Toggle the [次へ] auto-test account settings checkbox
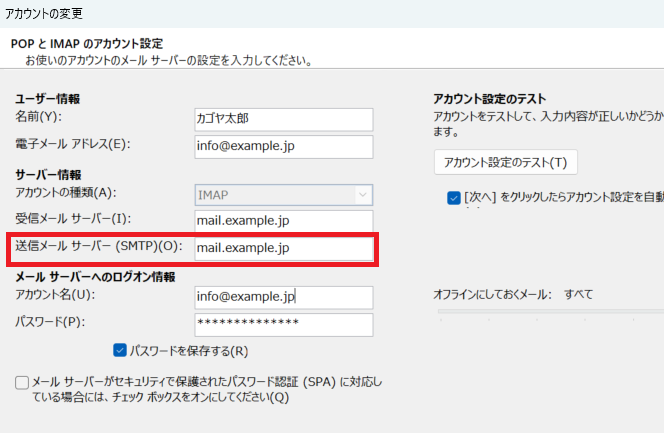 [x=454, y=197]
